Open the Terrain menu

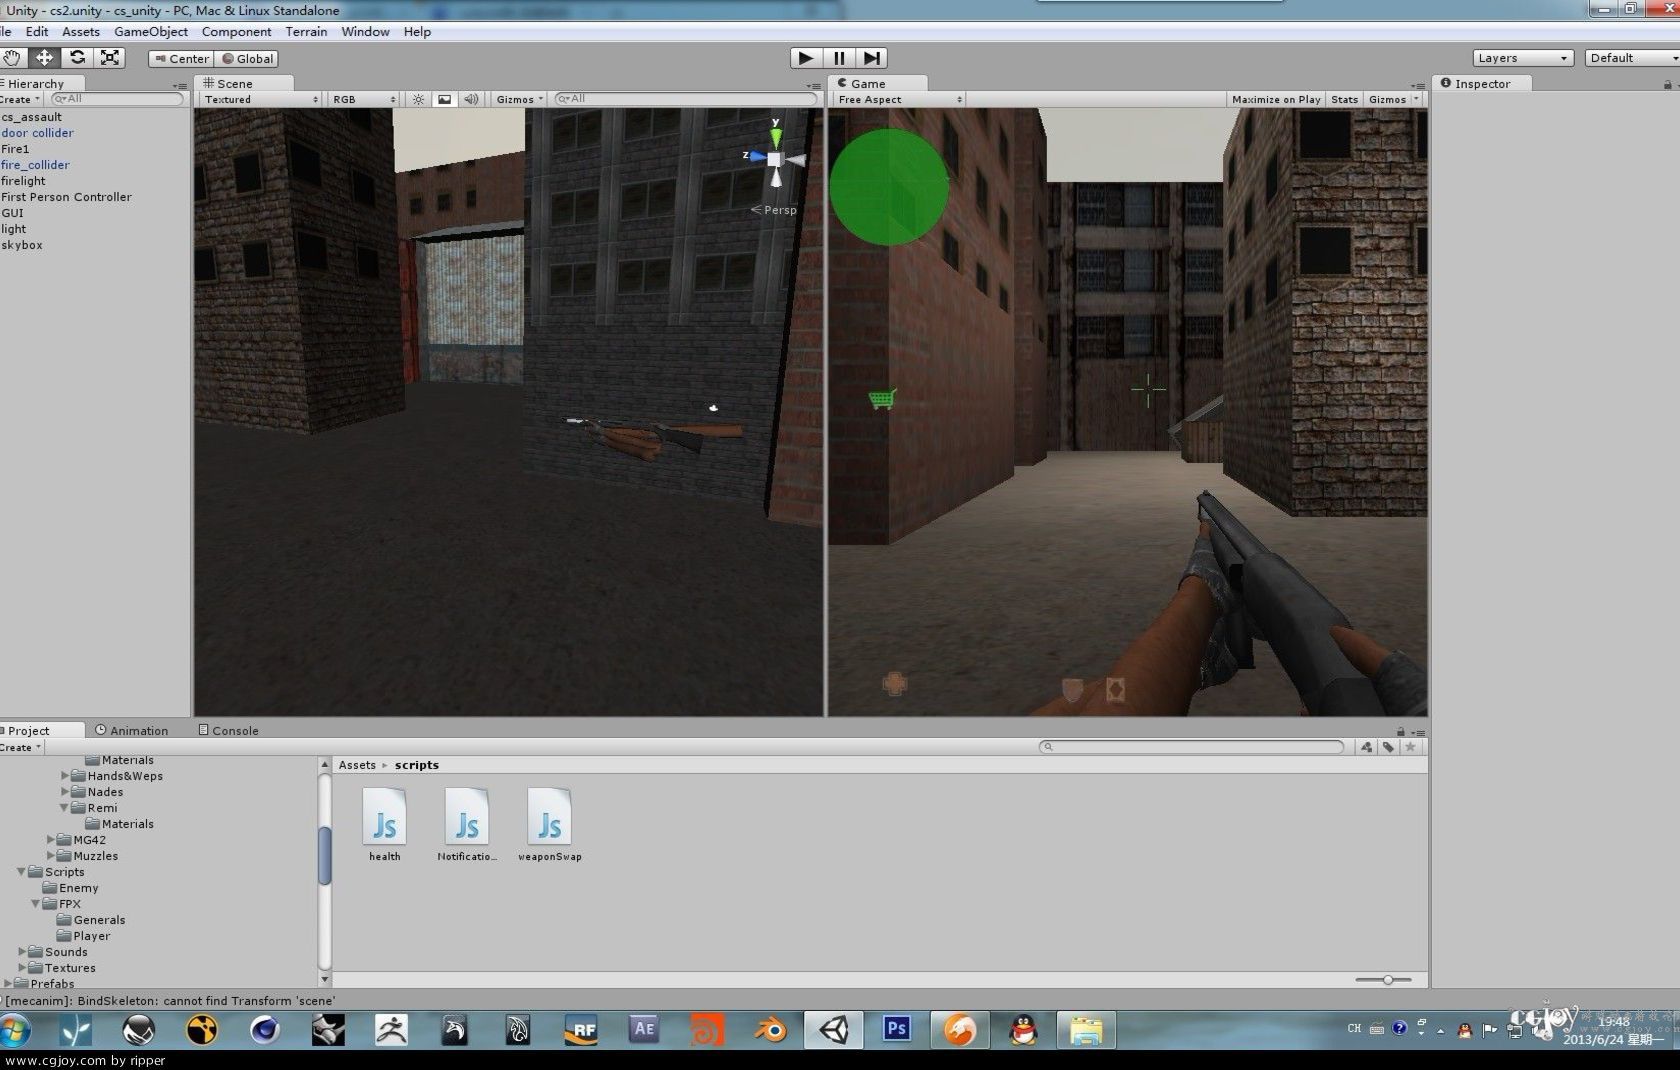306,32
